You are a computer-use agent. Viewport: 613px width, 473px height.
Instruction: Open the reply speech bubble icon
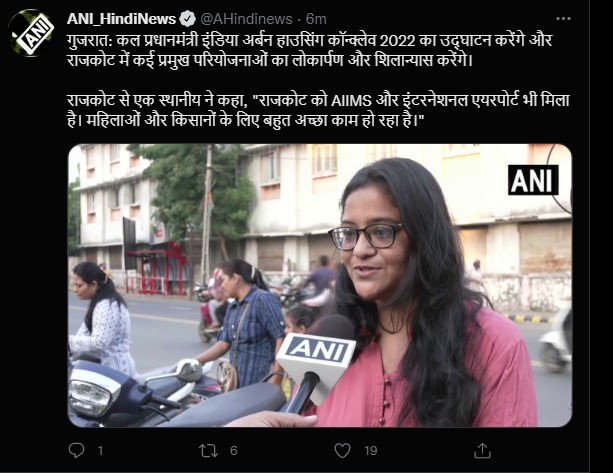[76, 450]
